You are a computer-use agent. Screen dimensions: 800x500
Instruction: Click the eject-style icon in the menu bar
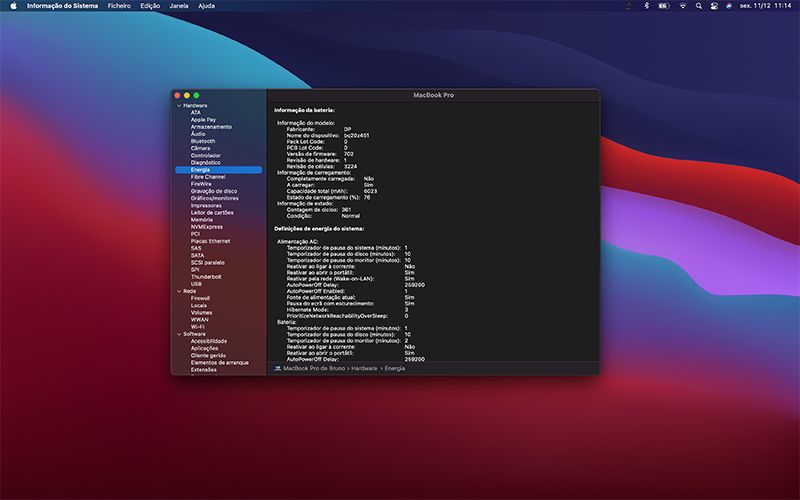tap(629, 6)
